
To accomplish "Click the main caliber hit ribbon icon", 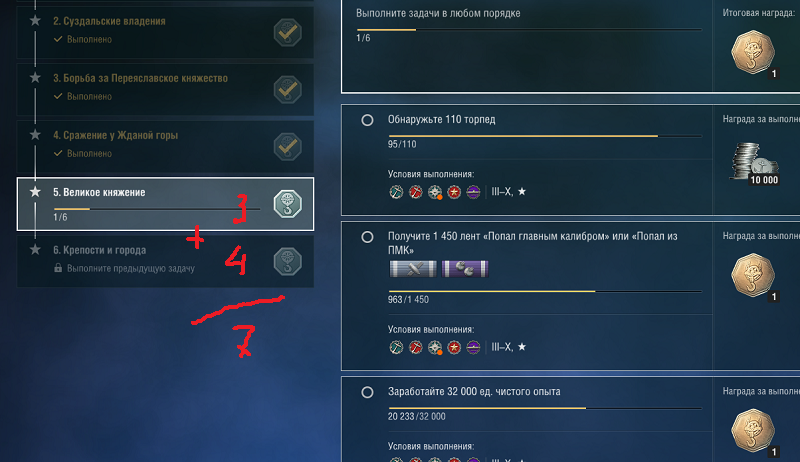I will pyautogui.click(x=413, y=269).
